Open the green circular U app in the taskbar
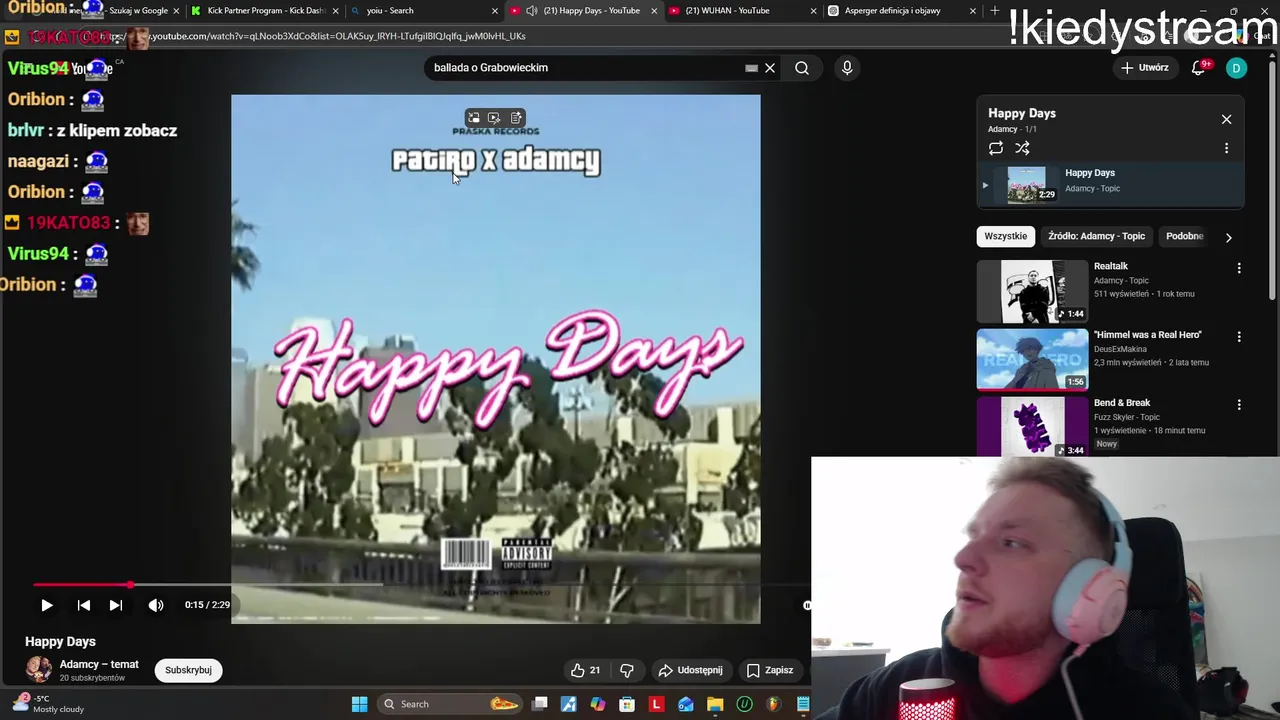 (x=744, y=704)
